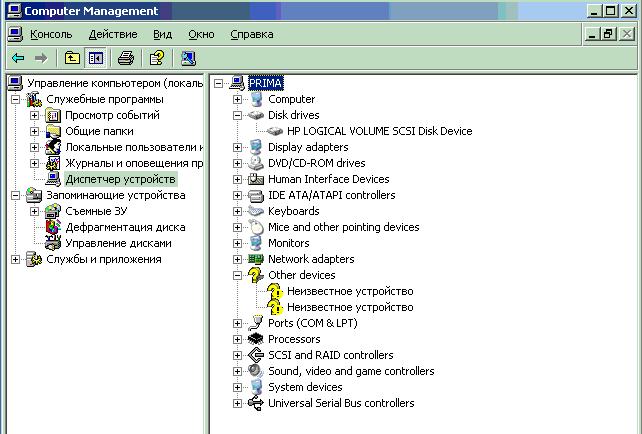This screenshot has width=642, height=434.
Task: Collapse the Other devices node
Action: point(237,275)
